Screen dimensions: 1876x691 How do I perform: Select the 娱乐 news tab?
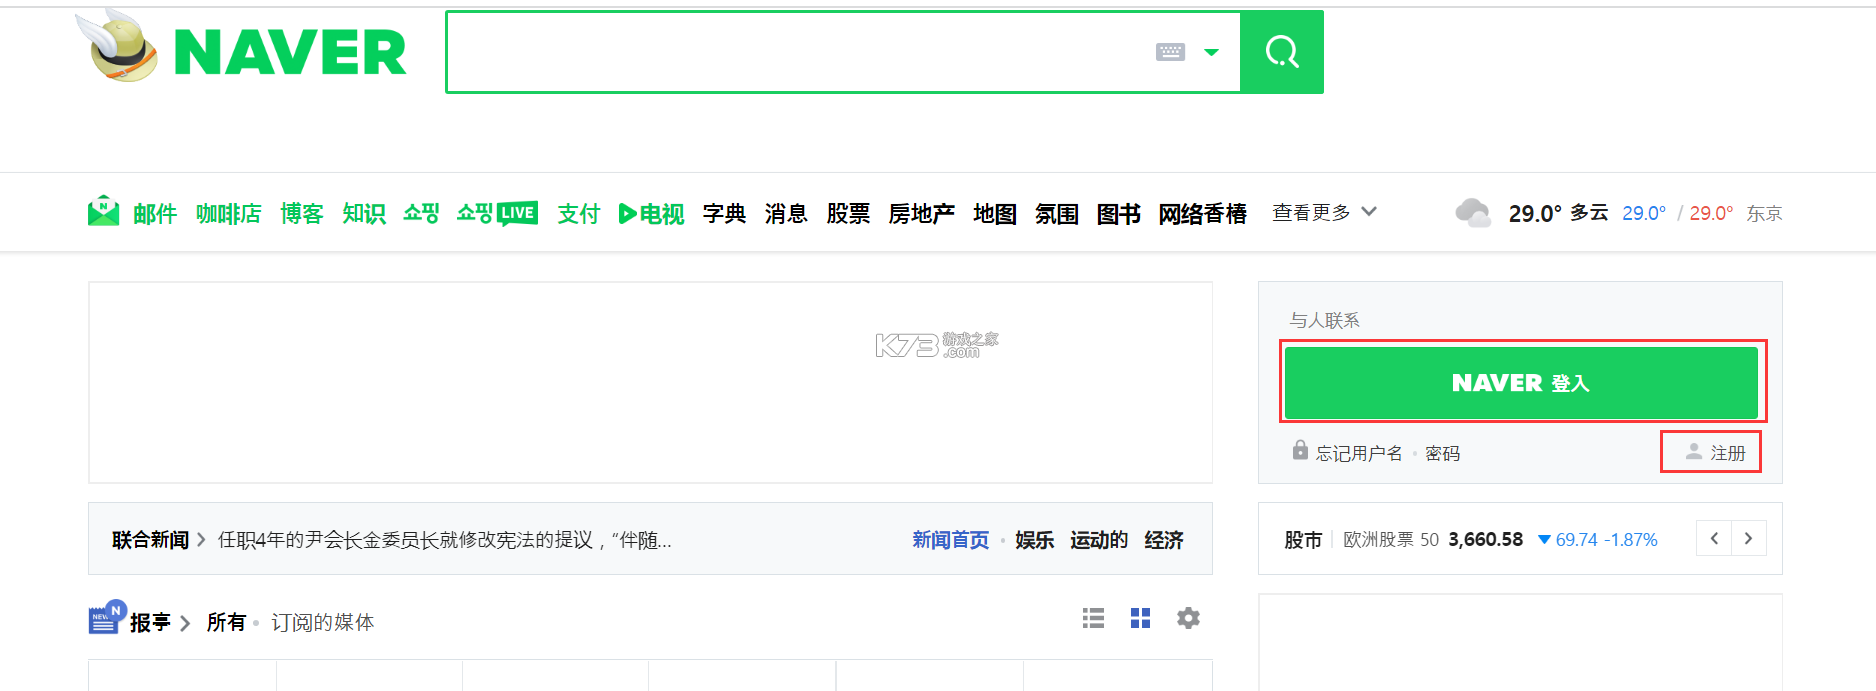1034,540
